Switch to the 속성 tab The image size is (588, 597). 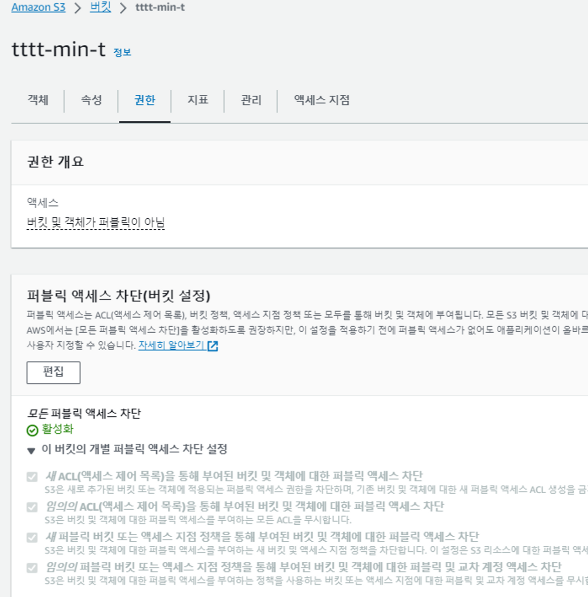click(x=91, y=100)
